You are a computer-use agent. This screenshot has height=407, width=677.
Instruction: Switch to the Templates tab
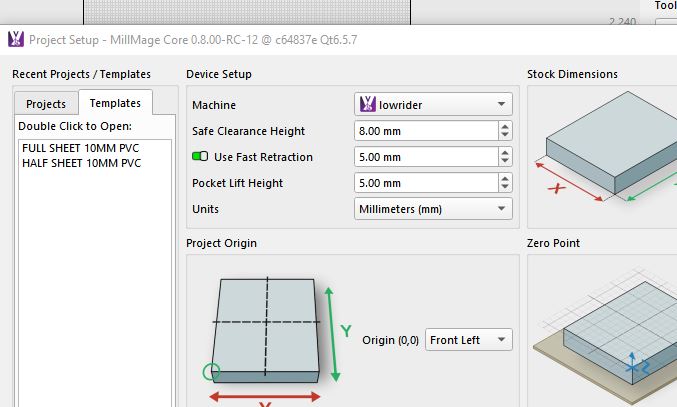click(x=115, y=103)
